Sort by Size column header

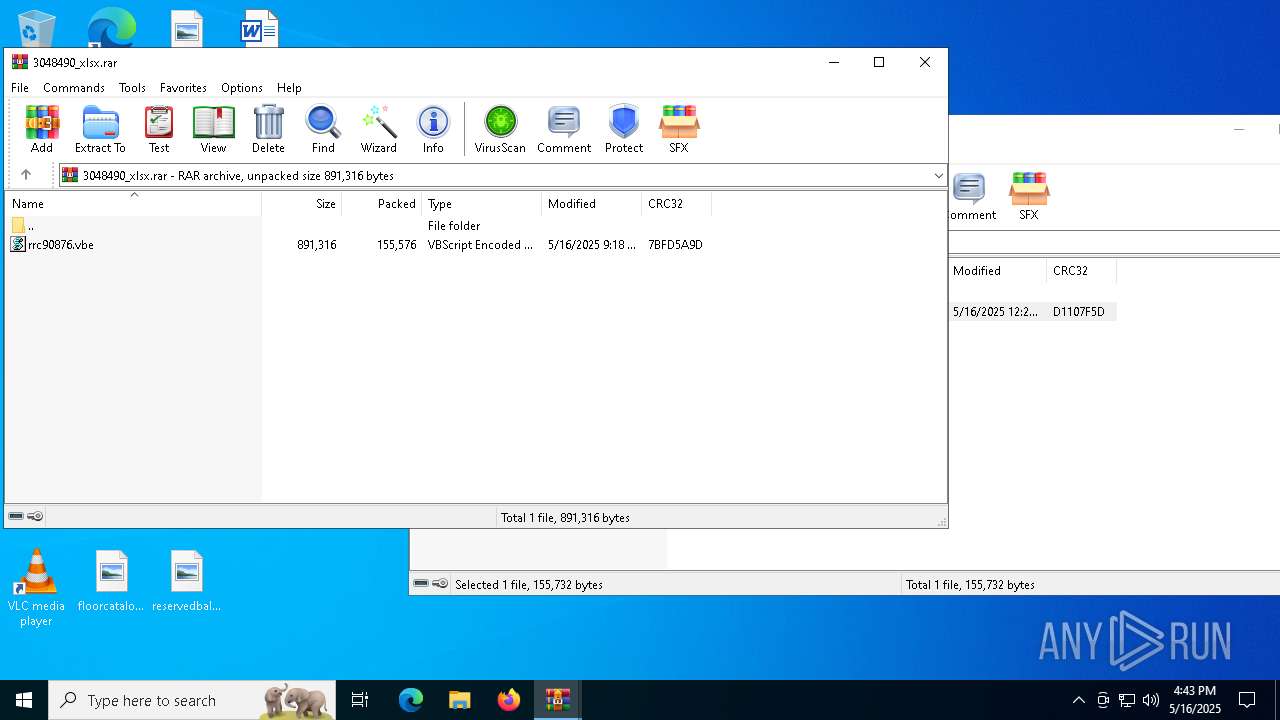click(302, 203)
